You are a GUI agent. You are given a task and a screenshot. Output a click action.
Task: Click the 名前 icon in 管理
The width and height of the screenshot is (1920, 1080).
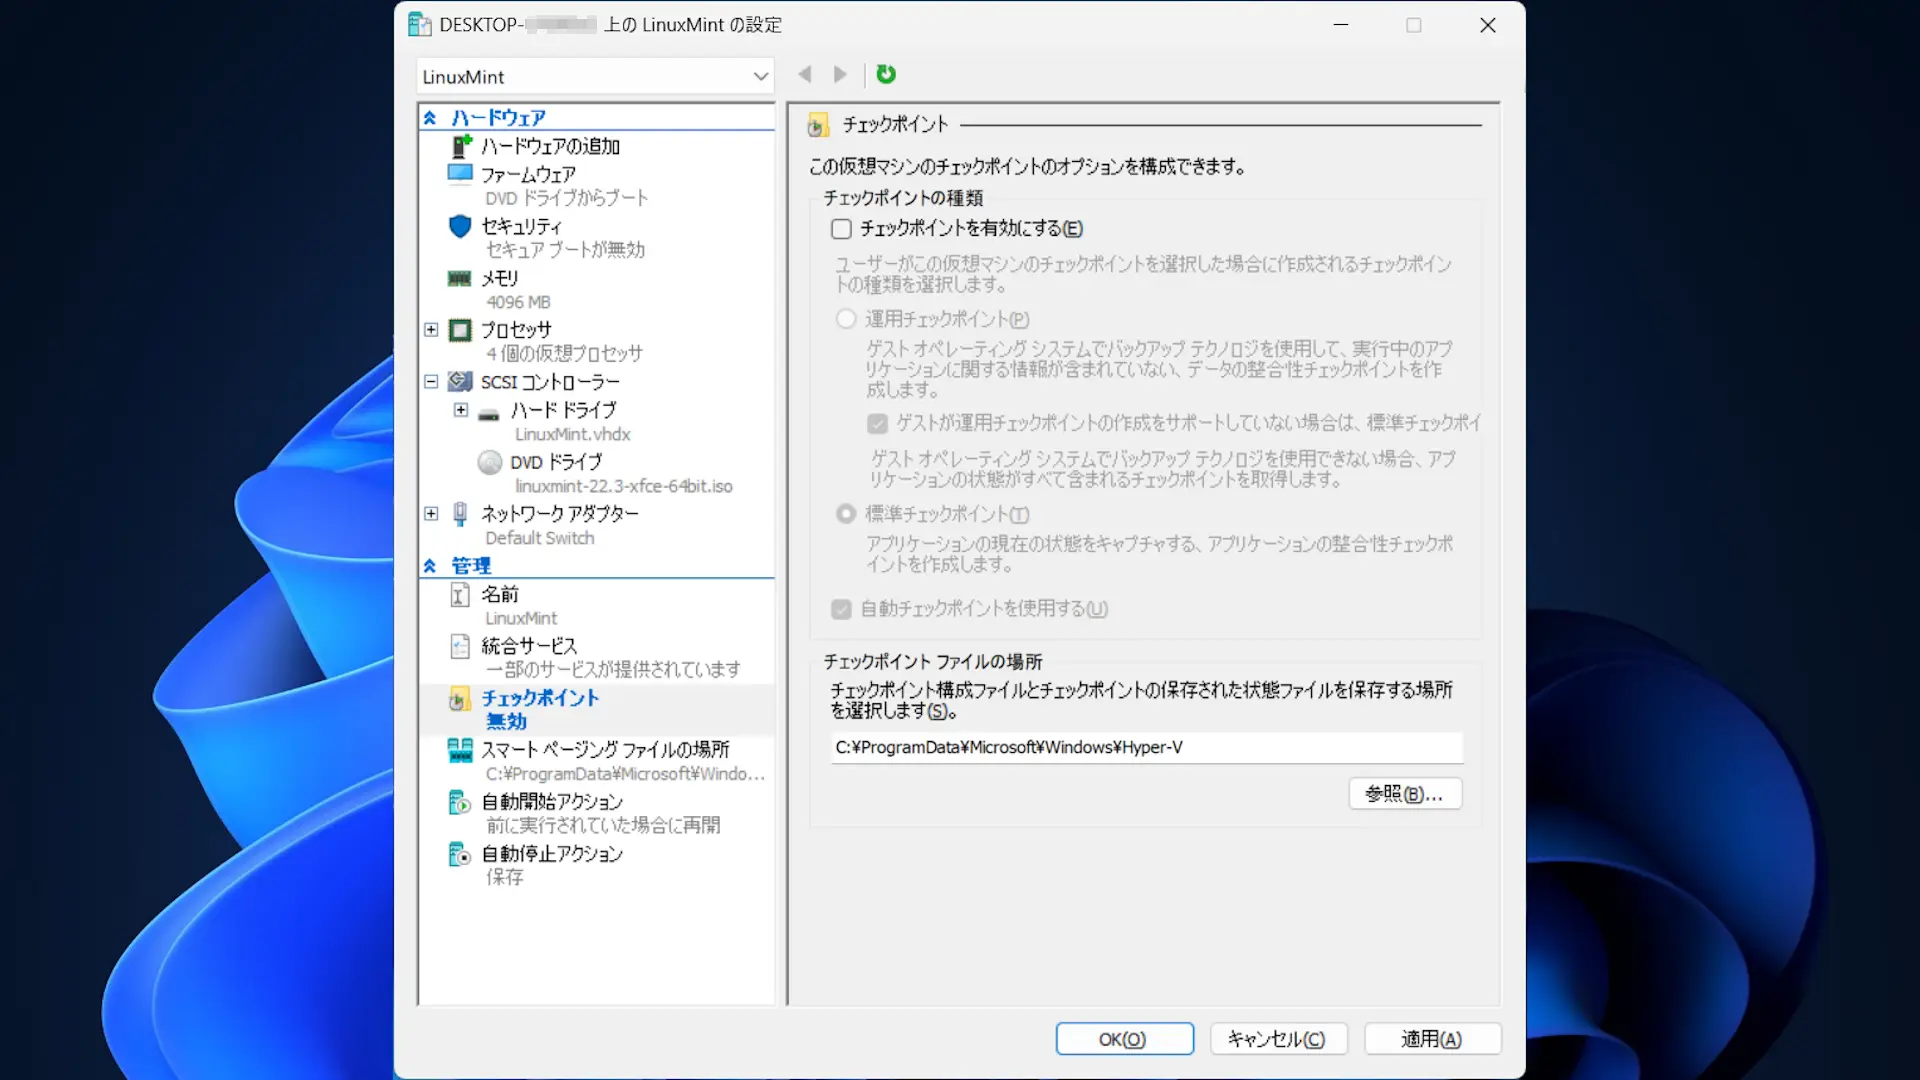pyautogui.click(x=460, y=595)
